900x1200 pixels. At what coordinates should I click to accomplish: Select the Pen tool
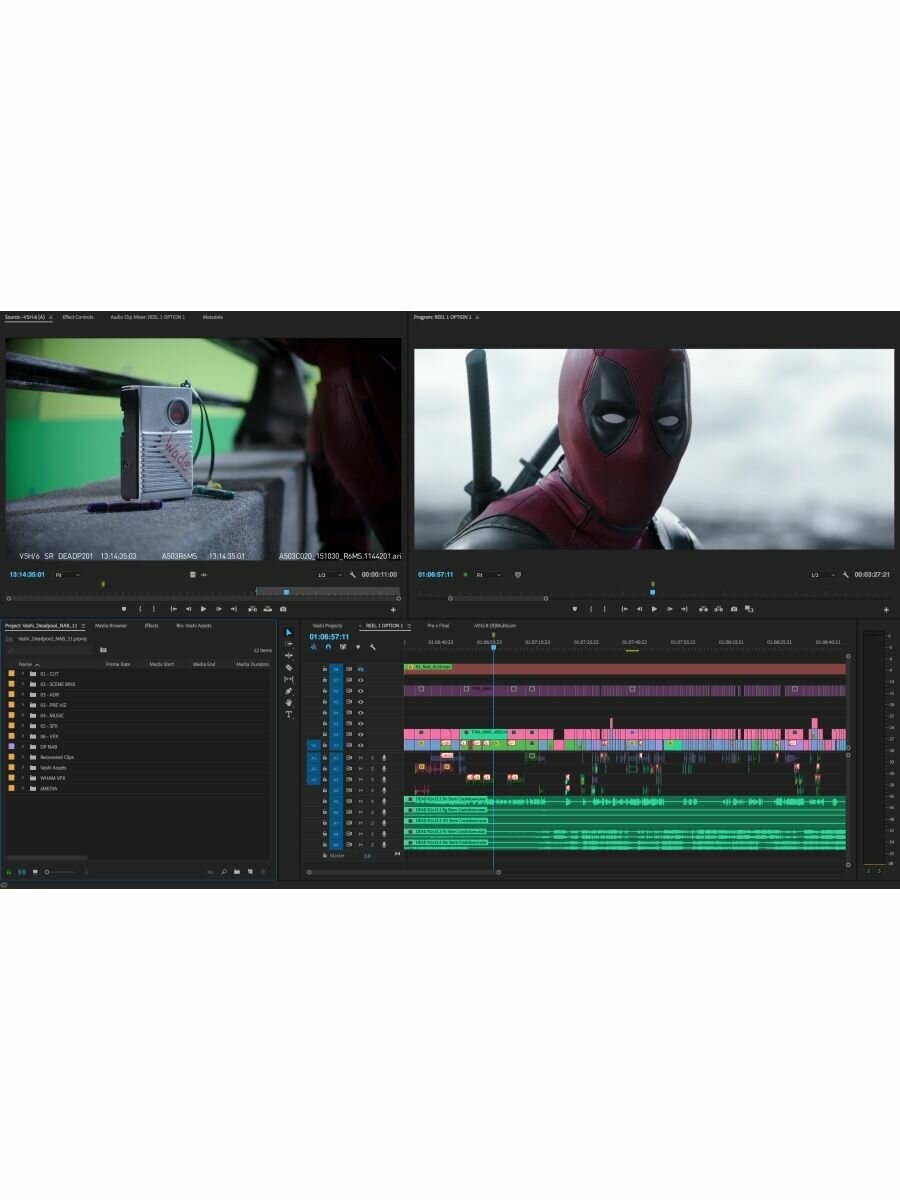tap(289, 691)
